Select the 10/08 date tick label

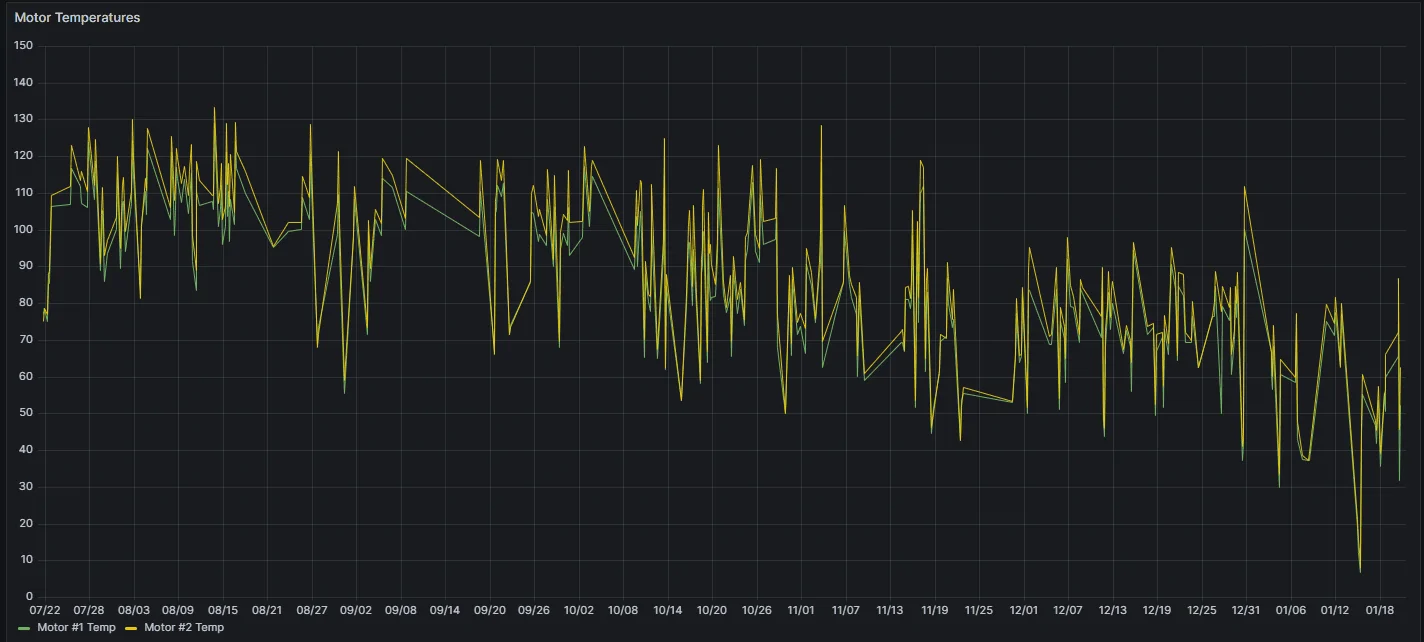(623, 609)
